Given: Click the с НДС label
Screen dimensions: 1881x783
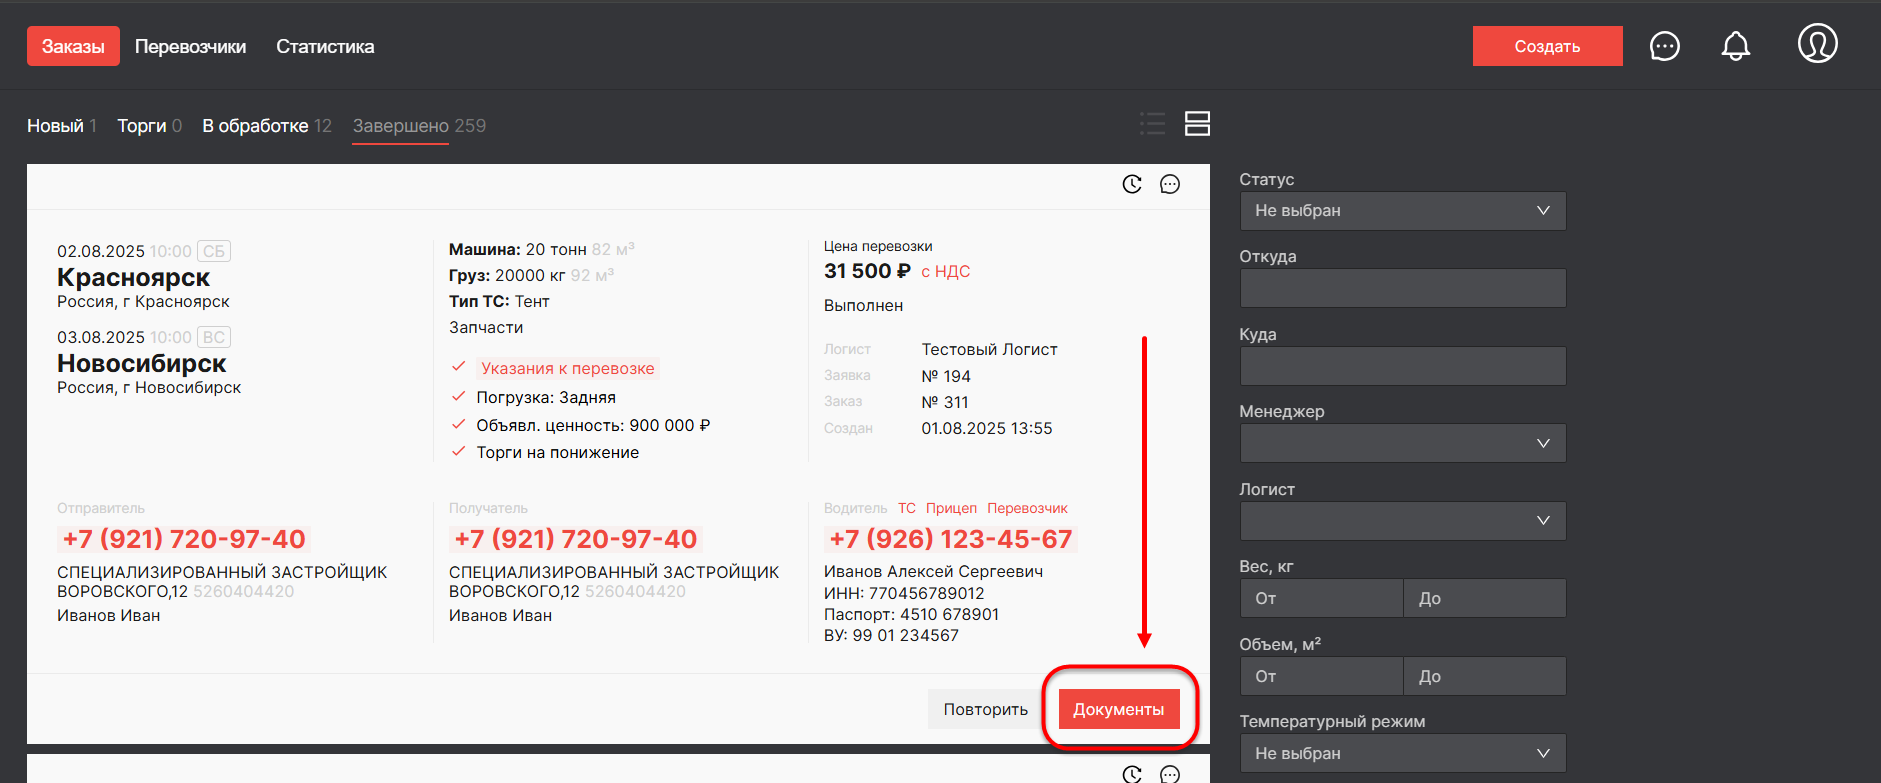Looking at the screenshot, I should coord(945,272).
